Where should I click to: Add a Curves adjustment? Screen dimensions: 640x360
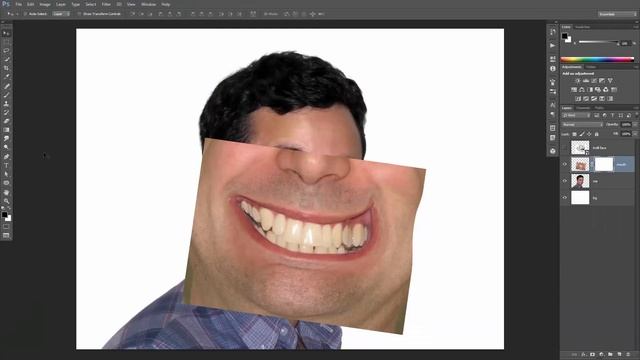(x=594, y=81)
